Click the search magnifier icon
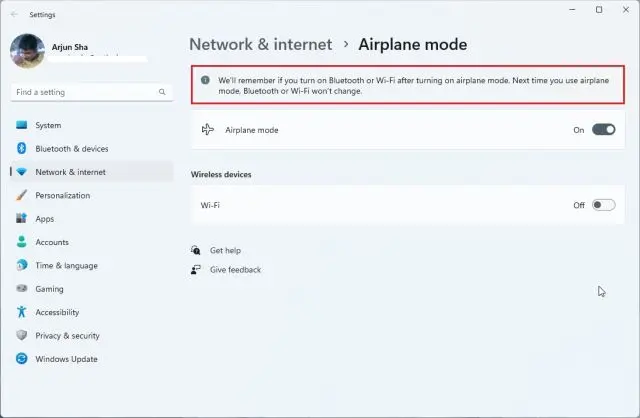This screenshot has width=640, height=418. point(162,92)
